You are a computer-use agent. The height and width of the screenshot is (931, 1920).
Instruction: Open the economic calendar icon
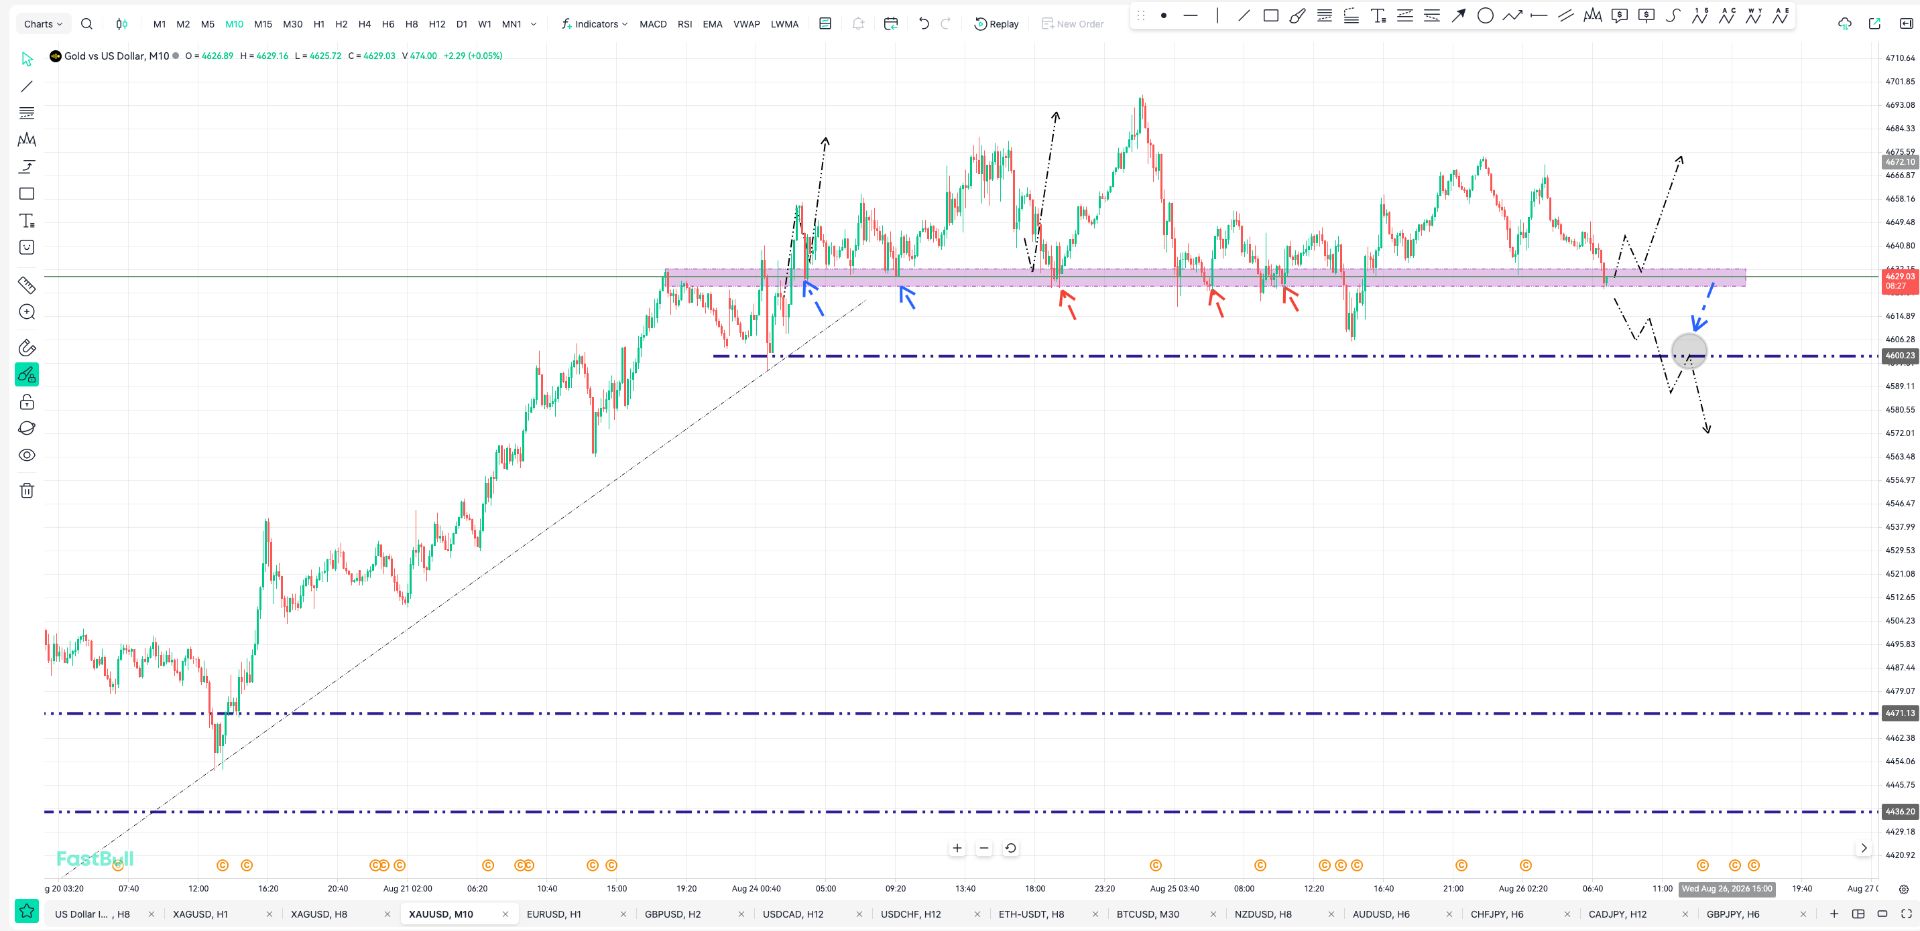click(x=891, y=24)
